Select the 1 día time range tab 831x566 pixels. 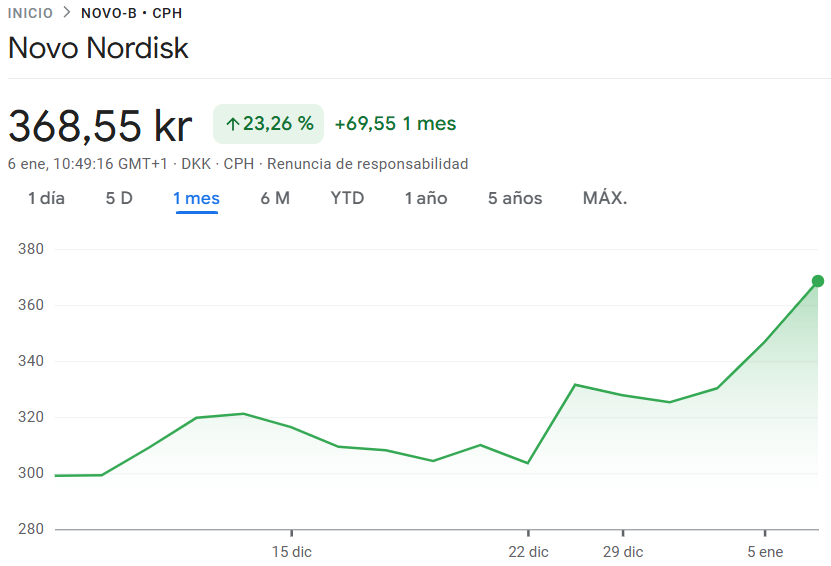pyautogui.click(x=46, y=198)
